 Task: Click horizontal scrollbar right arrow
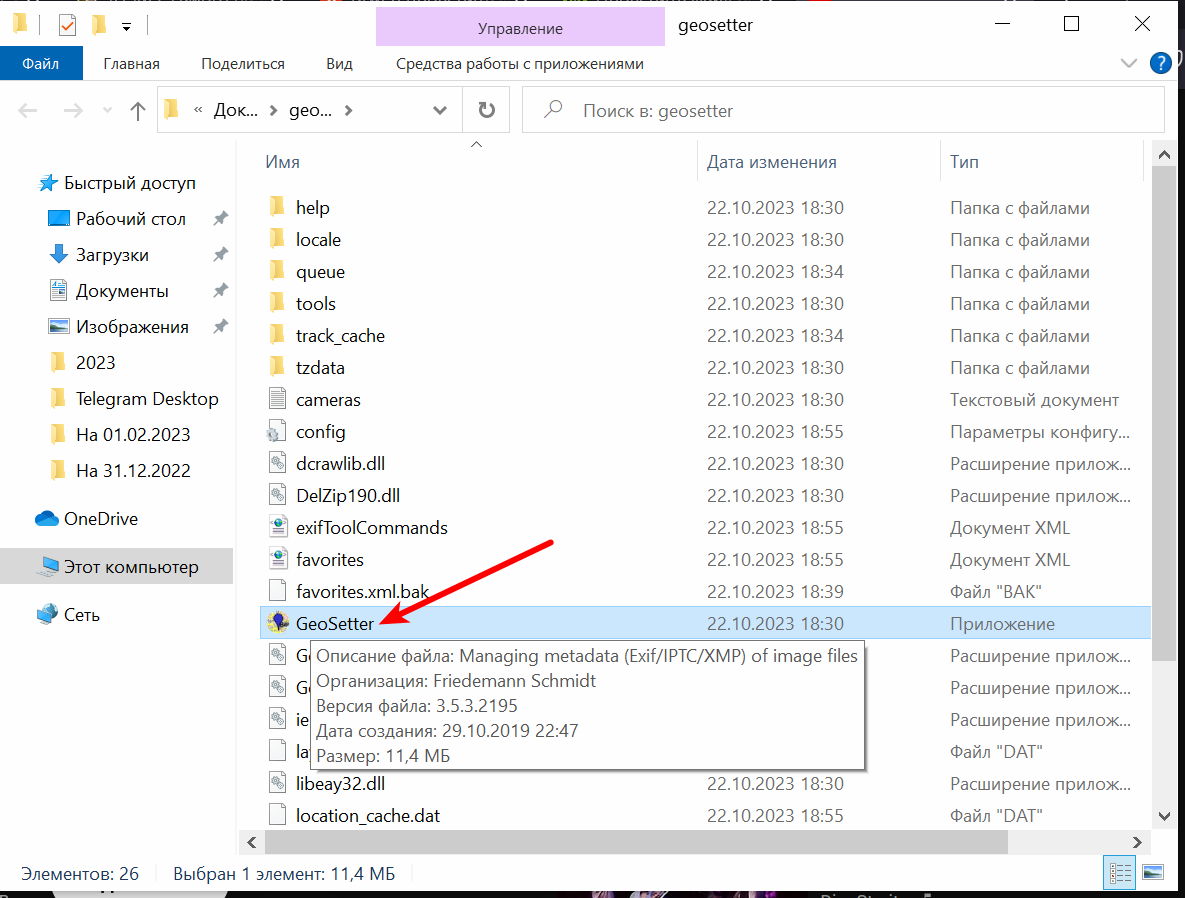[1137, 841]
